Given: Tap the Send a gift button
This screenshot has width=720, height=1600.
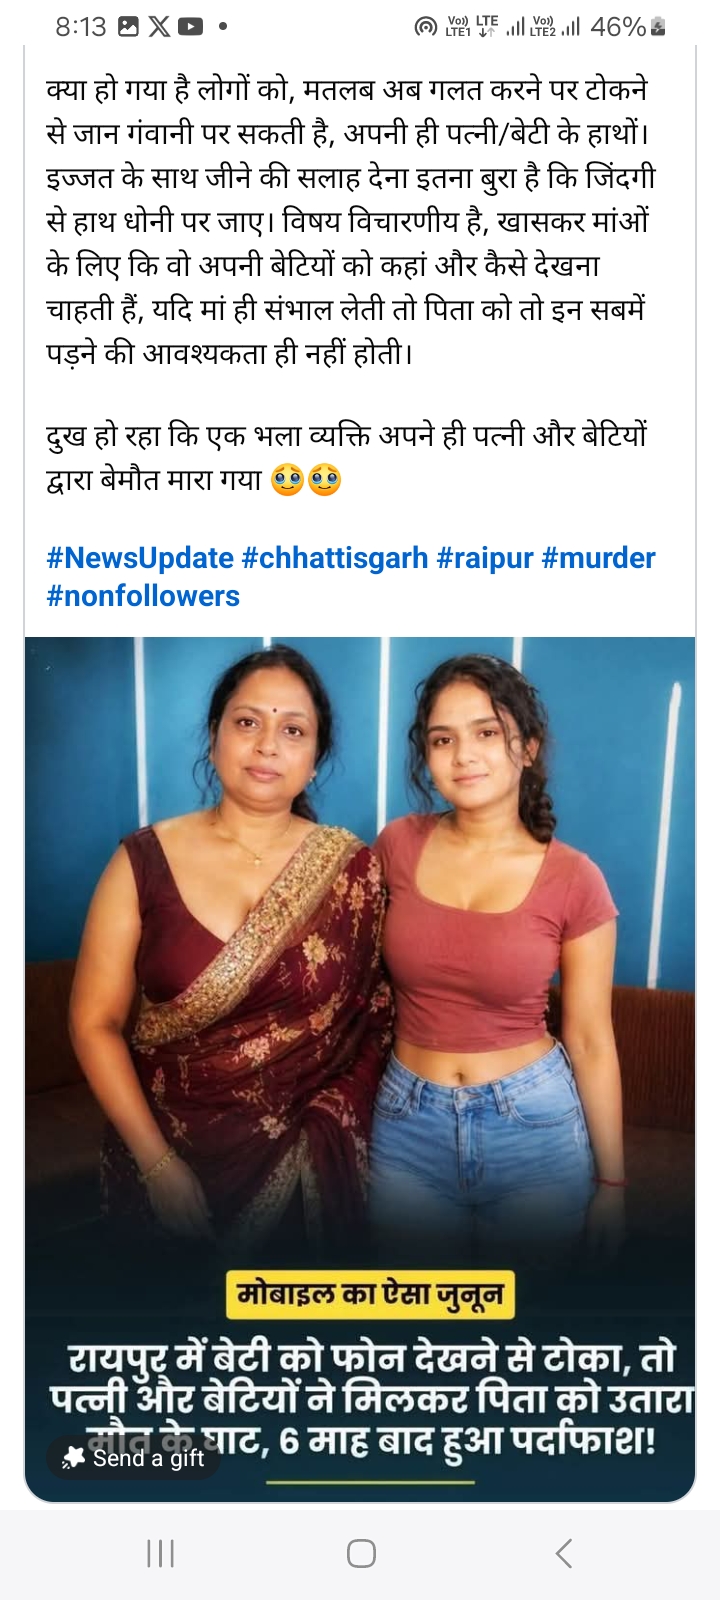Looking at the screenshot, I should [134, 1458].
